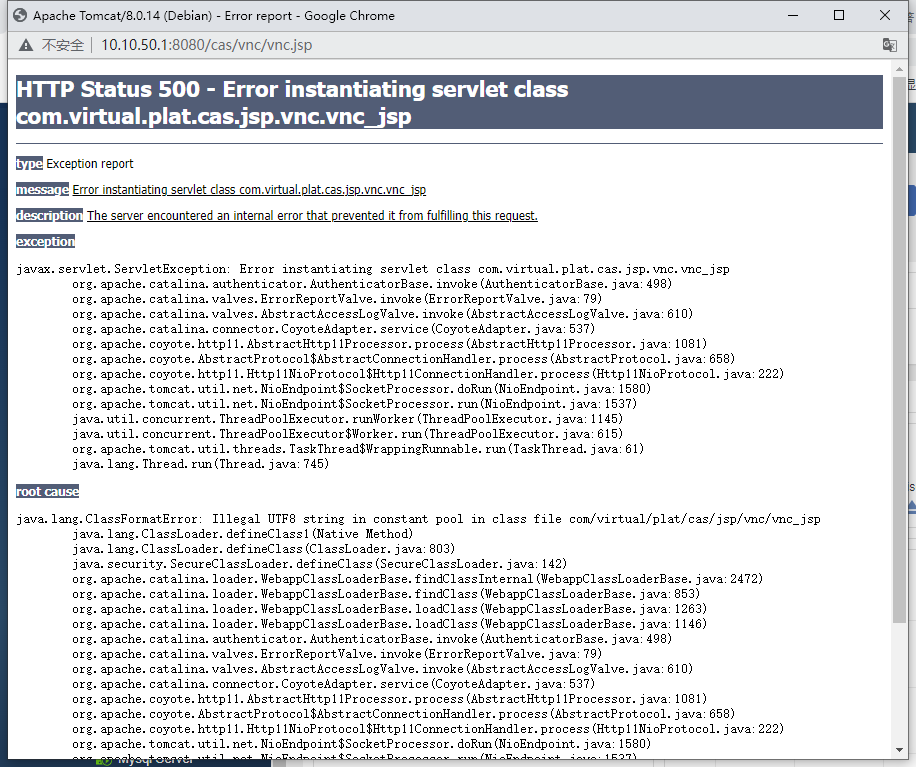This screenshot has height=767, width=916.
Task: Click 'ClassLoader.defineClass1(Native Method)' line
Action: pos(242,534)
